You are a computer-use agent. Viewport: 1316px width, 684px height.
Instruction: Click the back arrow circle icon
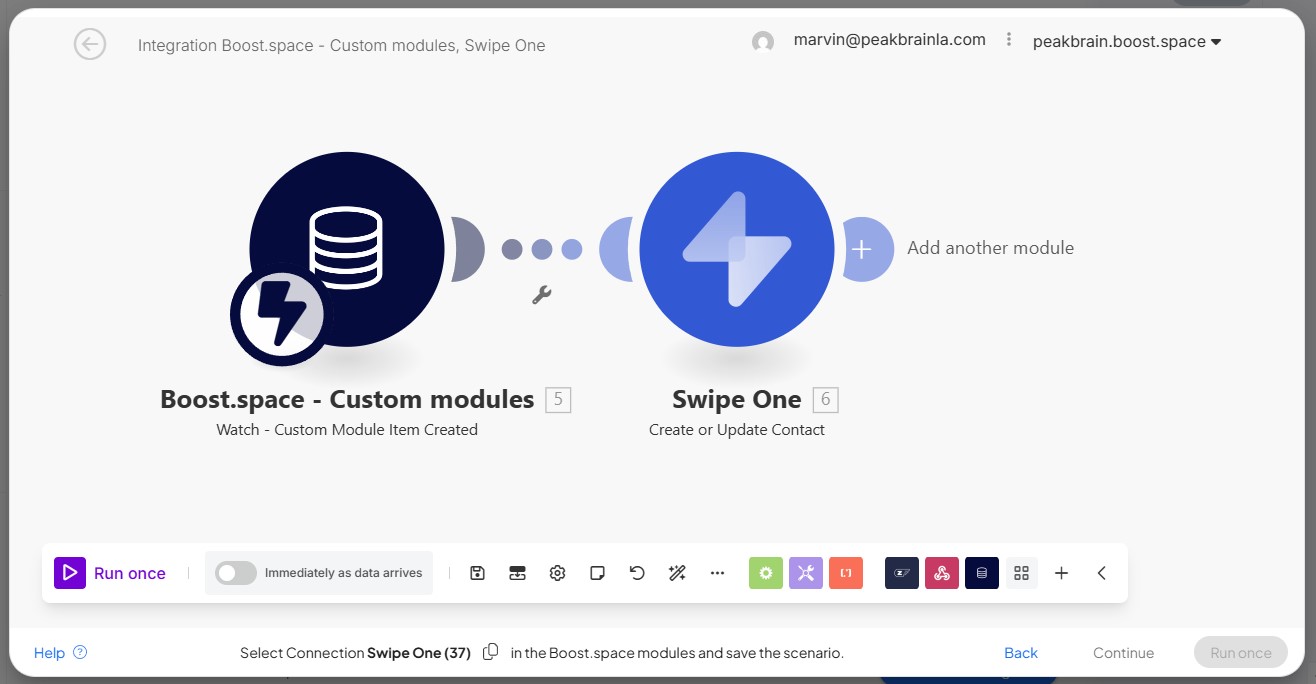pyautogui.click(x=90, y=44)
